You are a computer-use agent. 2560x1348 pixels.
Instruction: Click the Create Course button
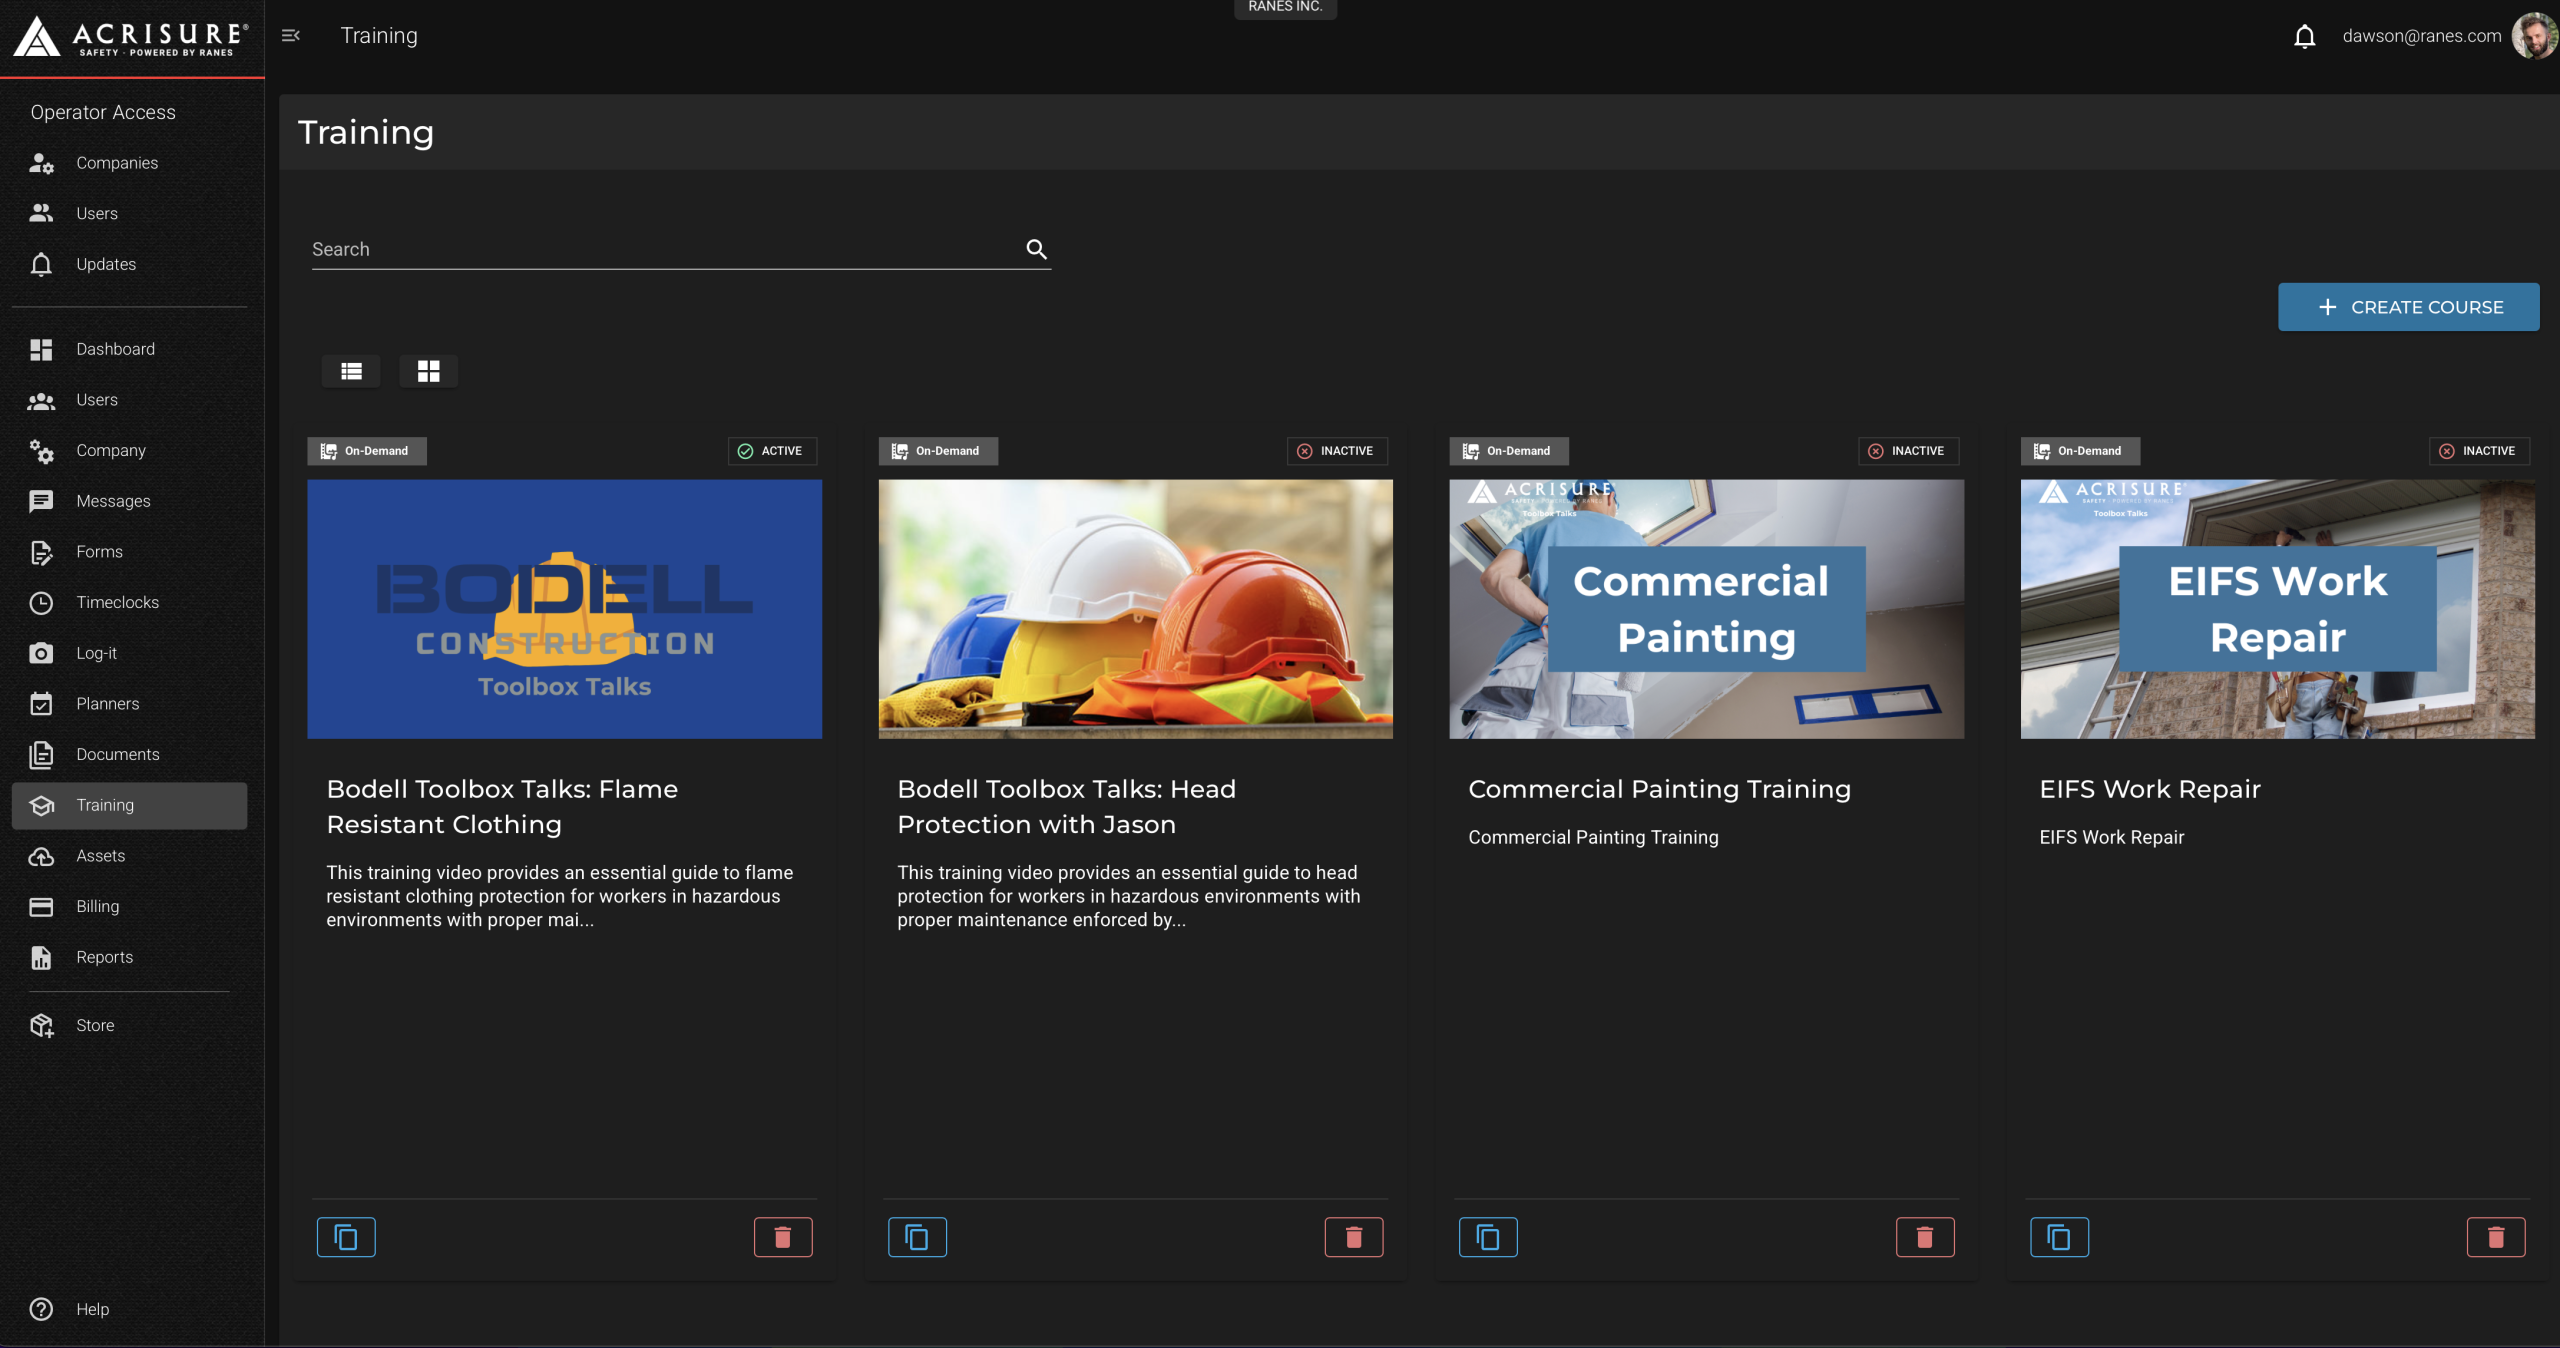click(2408, 307)
